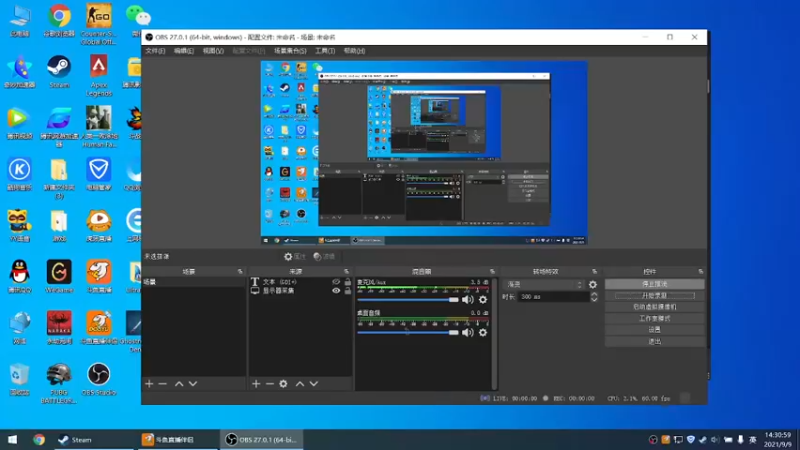
Task: Click the 退出 button in Controls
Action: click(655, 341)
